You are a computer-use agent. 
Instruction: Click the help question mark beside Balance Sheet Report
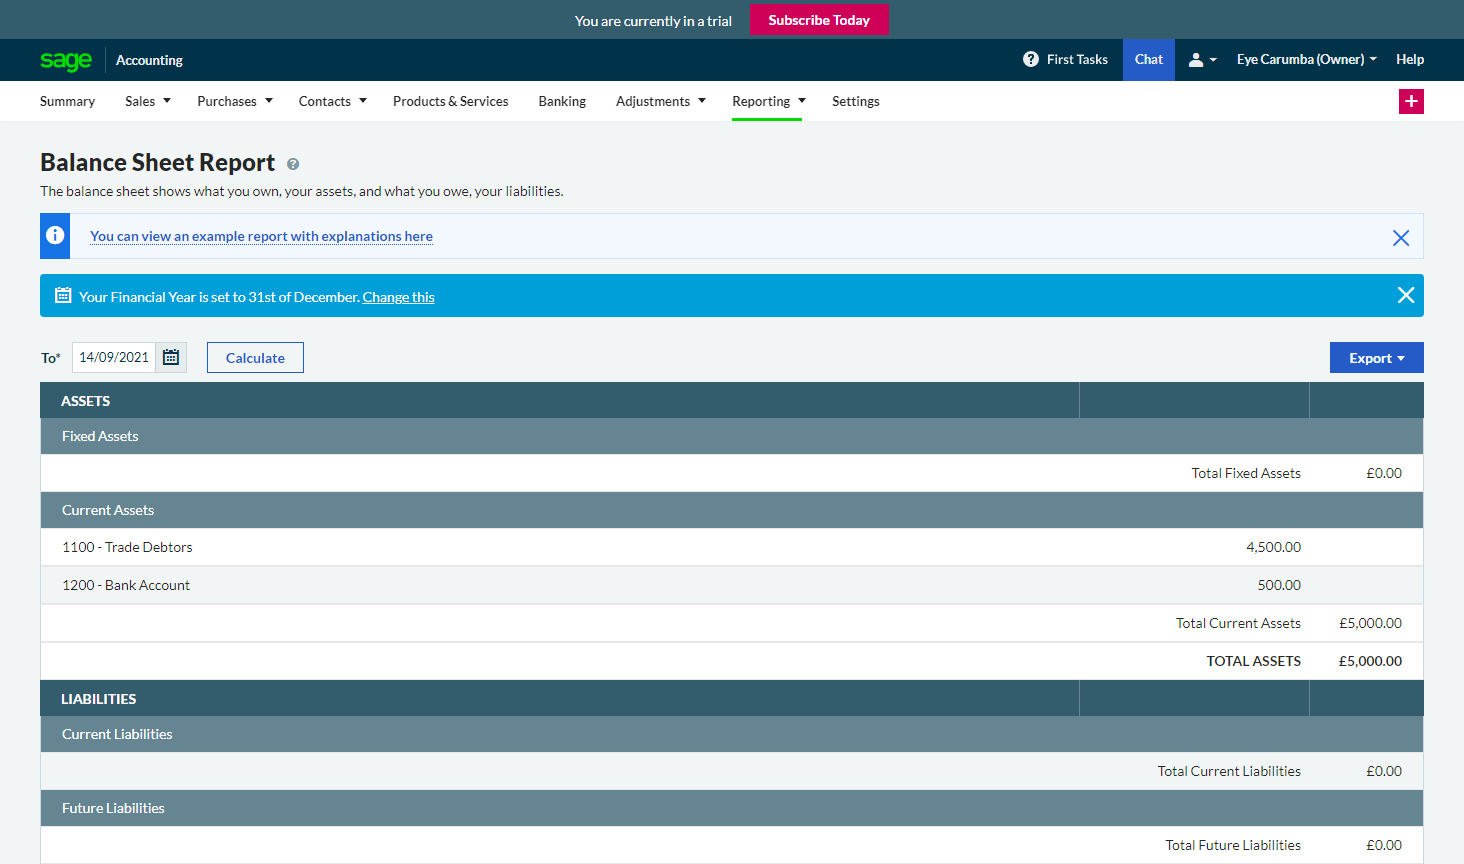293,164
